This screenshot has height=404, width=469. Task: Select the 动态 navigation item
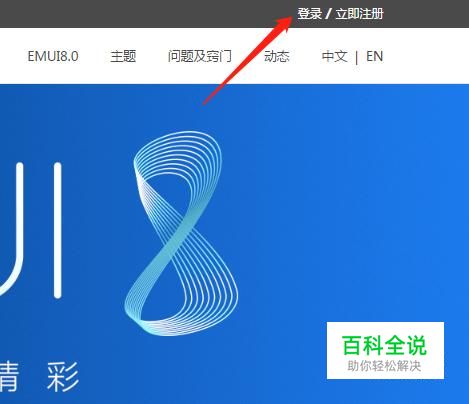[x=277, y=56]
